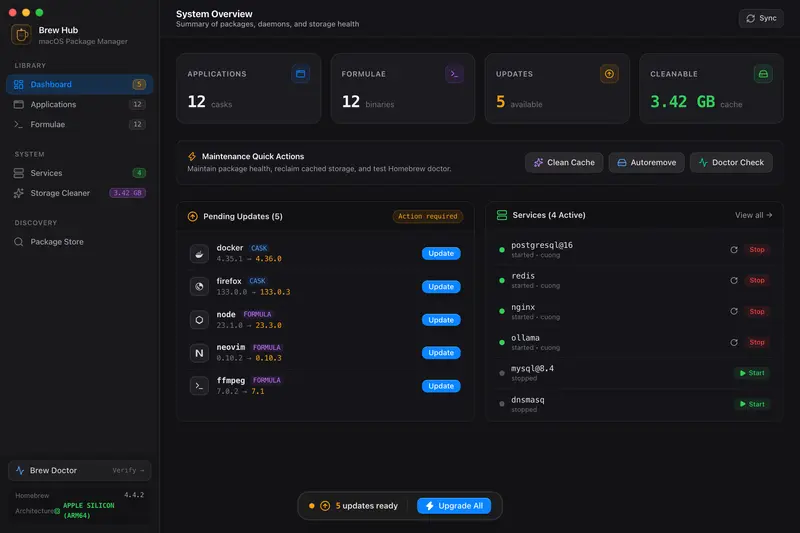Open Applications in the sidebar
The image size is (800, 533).
point(80,104)
